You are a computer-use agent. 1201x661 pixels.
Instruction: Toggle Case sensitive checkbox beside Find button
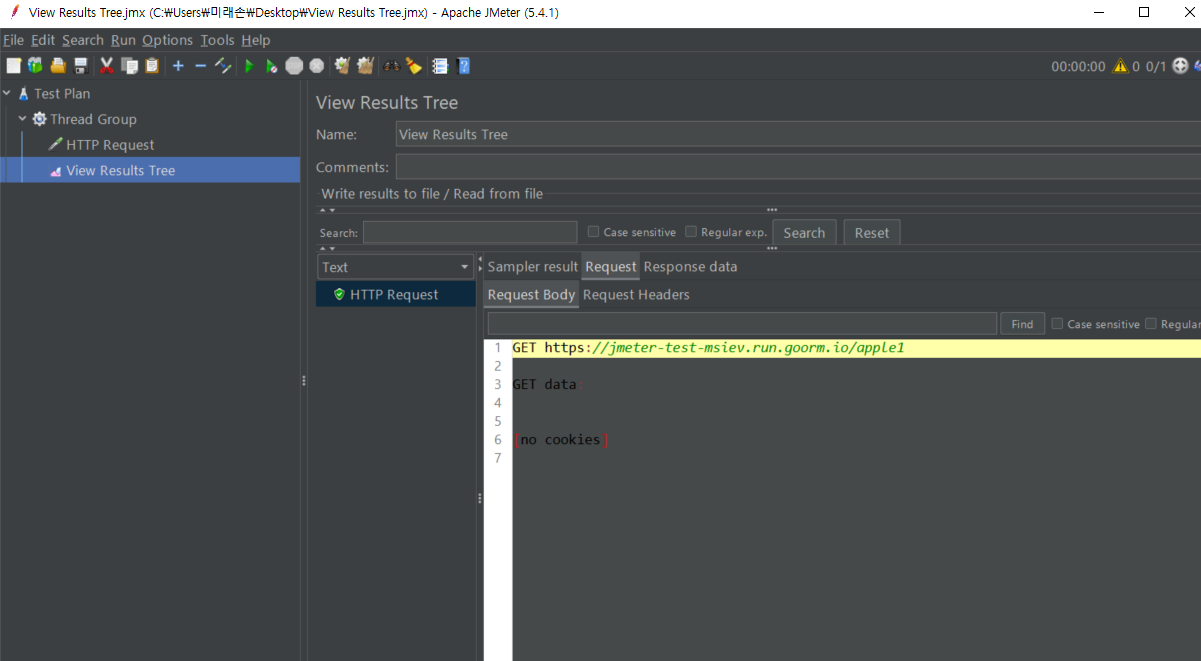[1057, 324]
